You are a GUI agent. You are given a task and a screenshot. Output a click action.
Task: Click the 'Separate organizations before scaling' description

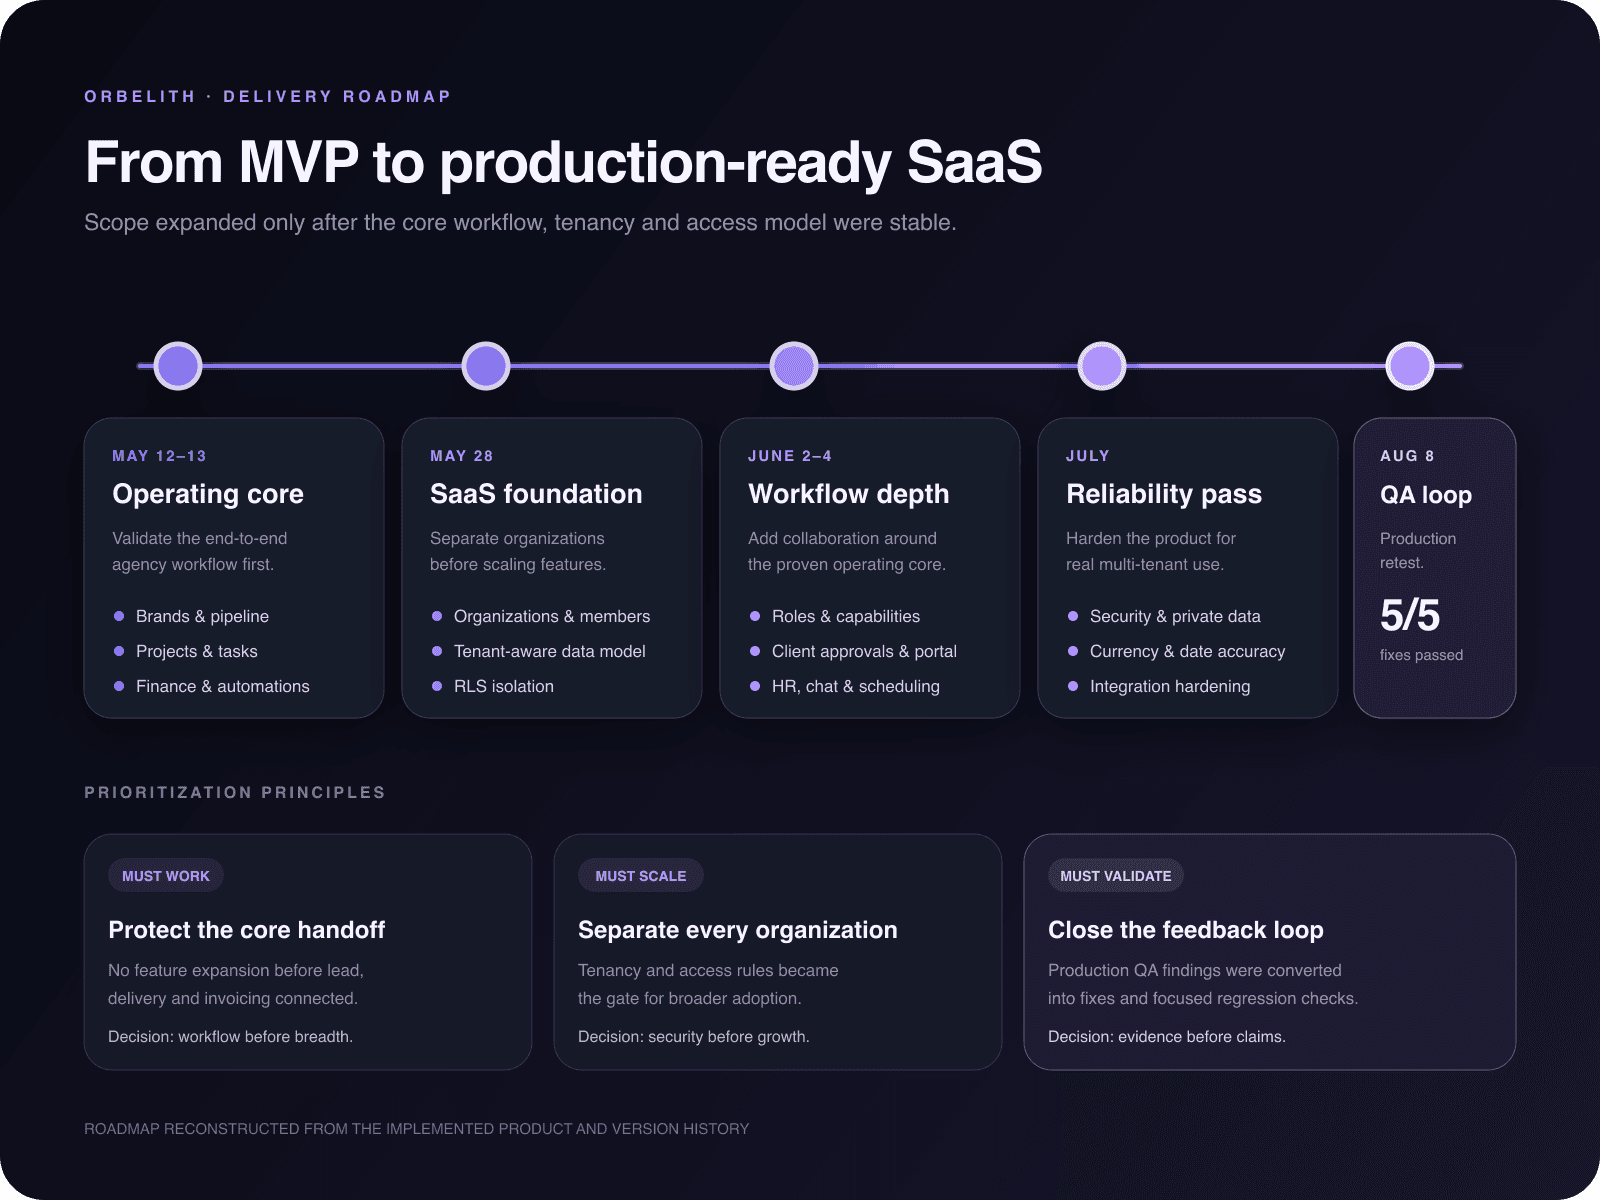coord(518,551)
